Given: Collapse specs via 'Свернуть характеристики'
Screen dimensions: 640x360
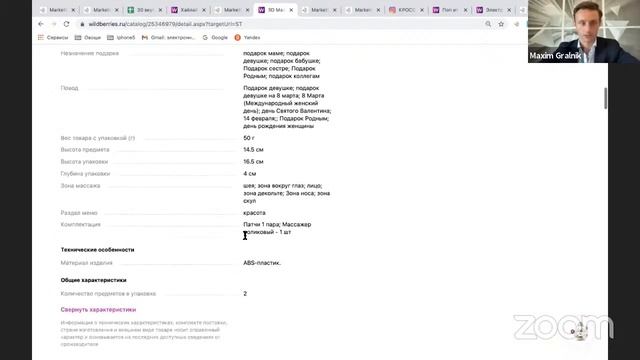Looking at the screenshot, I should (98, 310).
